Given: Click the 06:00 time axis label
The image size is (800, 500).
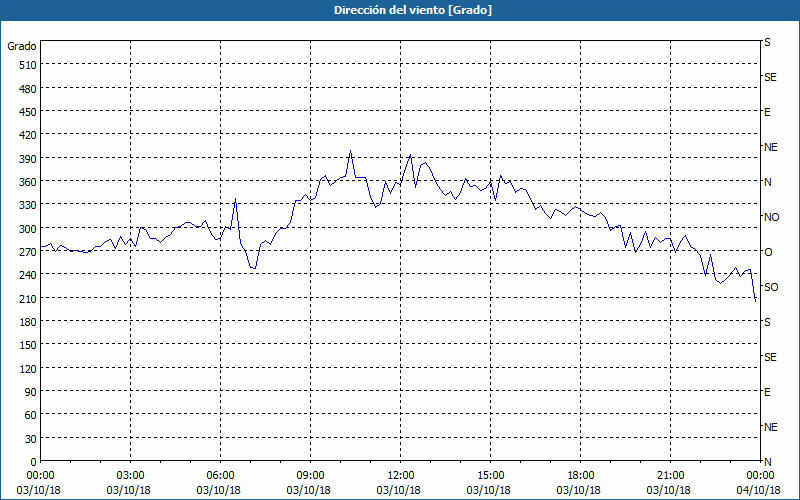Looking at the screenshot, I should [x=220, y=476].
